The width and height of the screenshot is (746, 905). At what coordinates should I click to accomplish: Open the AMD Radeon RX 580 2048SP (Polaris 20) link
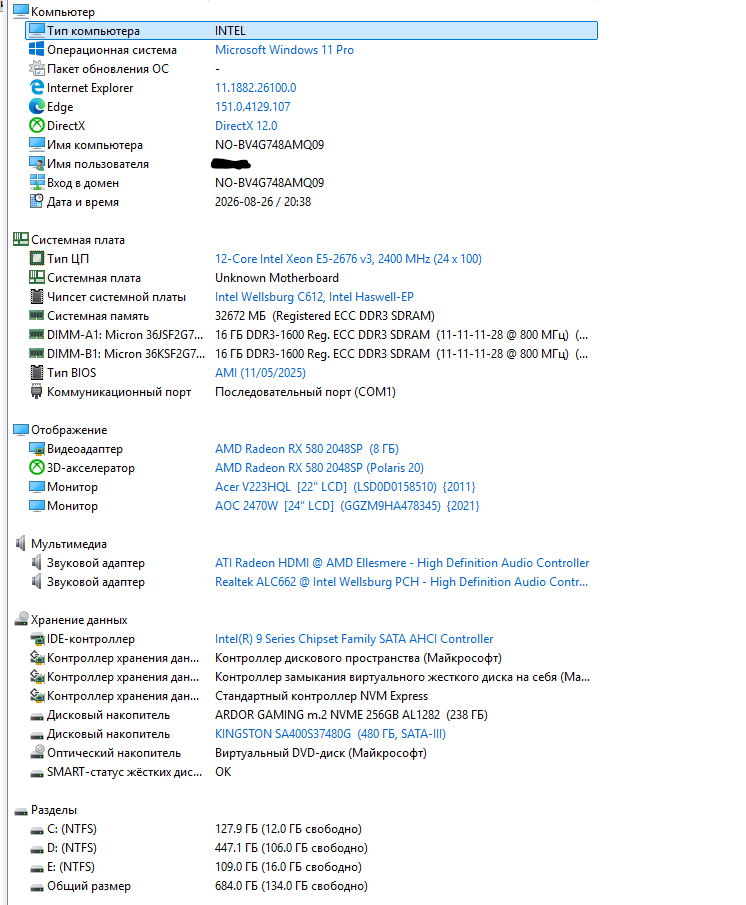[x=319, y=468]
